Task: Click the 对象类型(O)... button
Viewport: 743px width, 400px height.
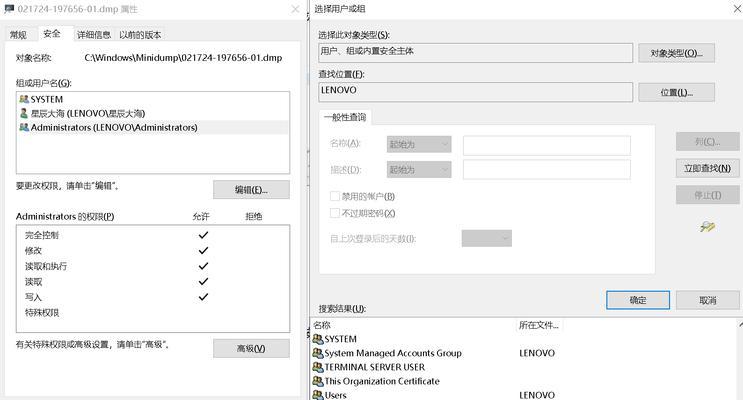Action: 676,53
